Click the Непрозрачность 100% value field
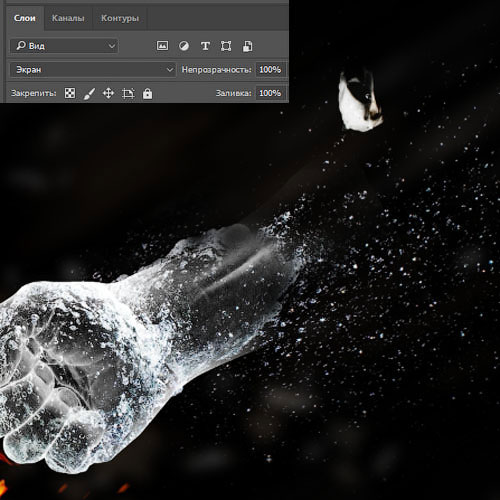 point(270,70)
